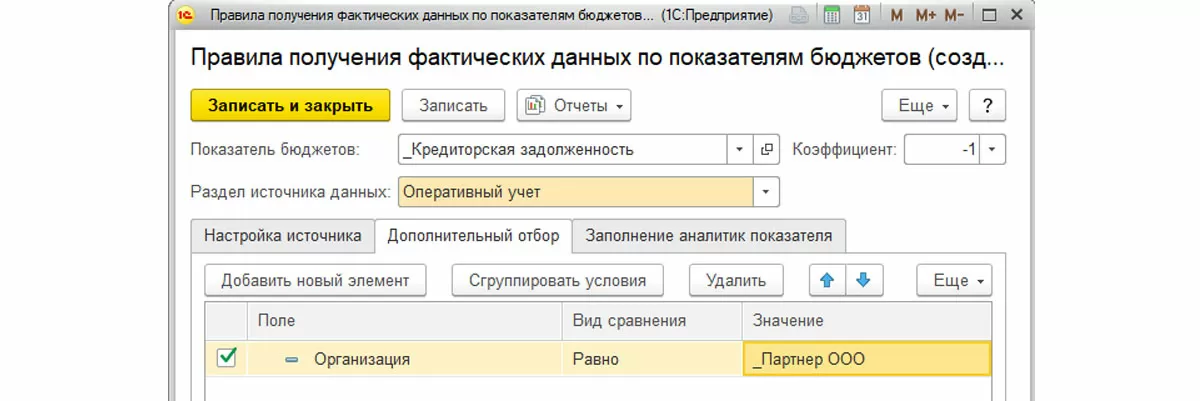
Task: Switch to the Настройка источника tab
Action: 282,236
